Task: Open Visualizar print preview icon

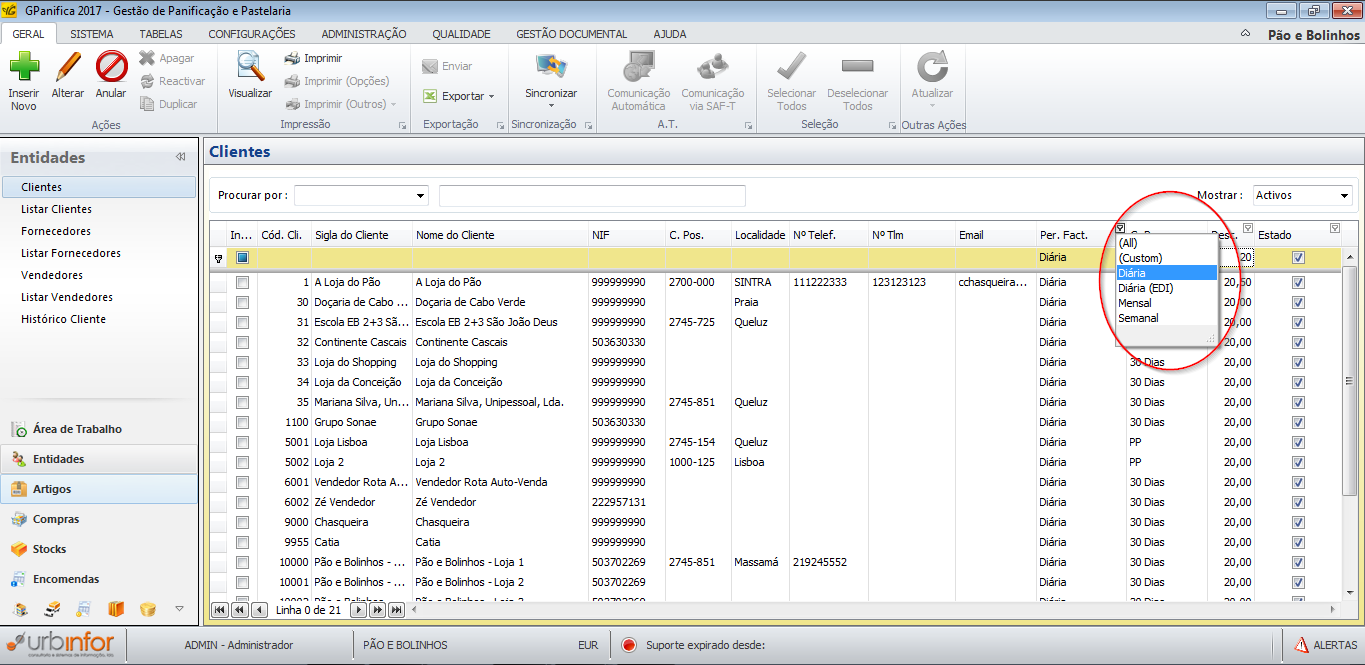Action: click(249, 67)
